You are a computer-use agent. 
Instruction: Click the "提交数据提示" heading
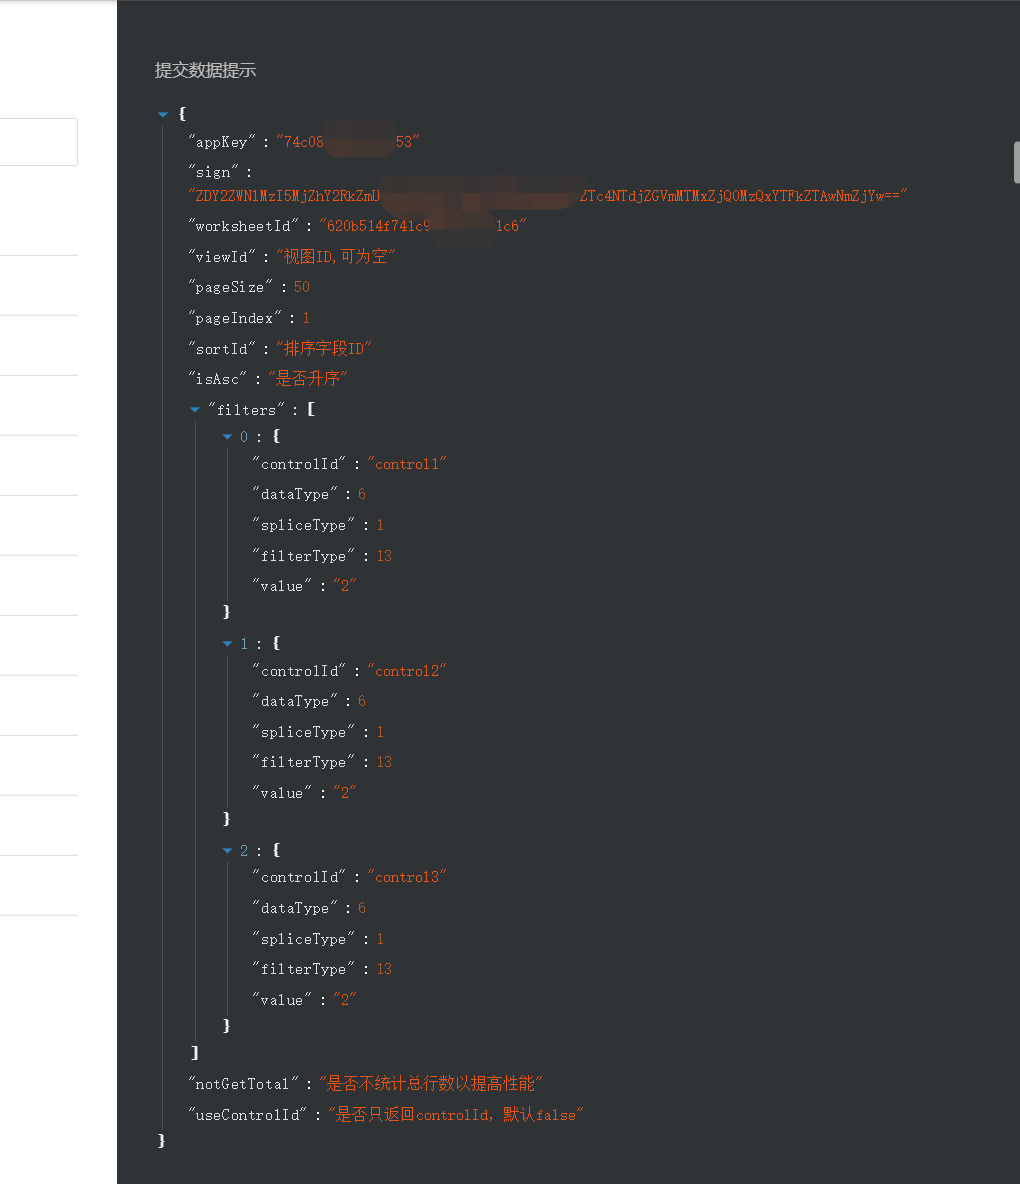(205, 70)
